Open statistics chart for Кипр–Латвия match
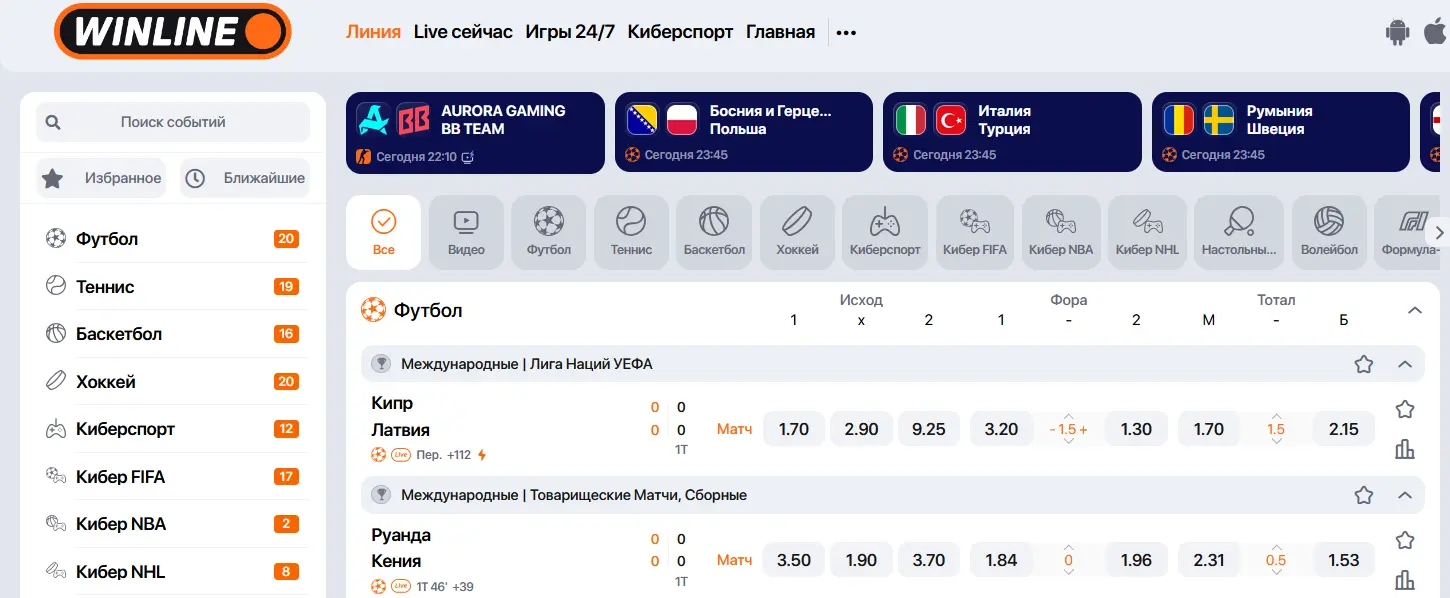Screen dimensions: 1450x598 [x=1405, y=449]
